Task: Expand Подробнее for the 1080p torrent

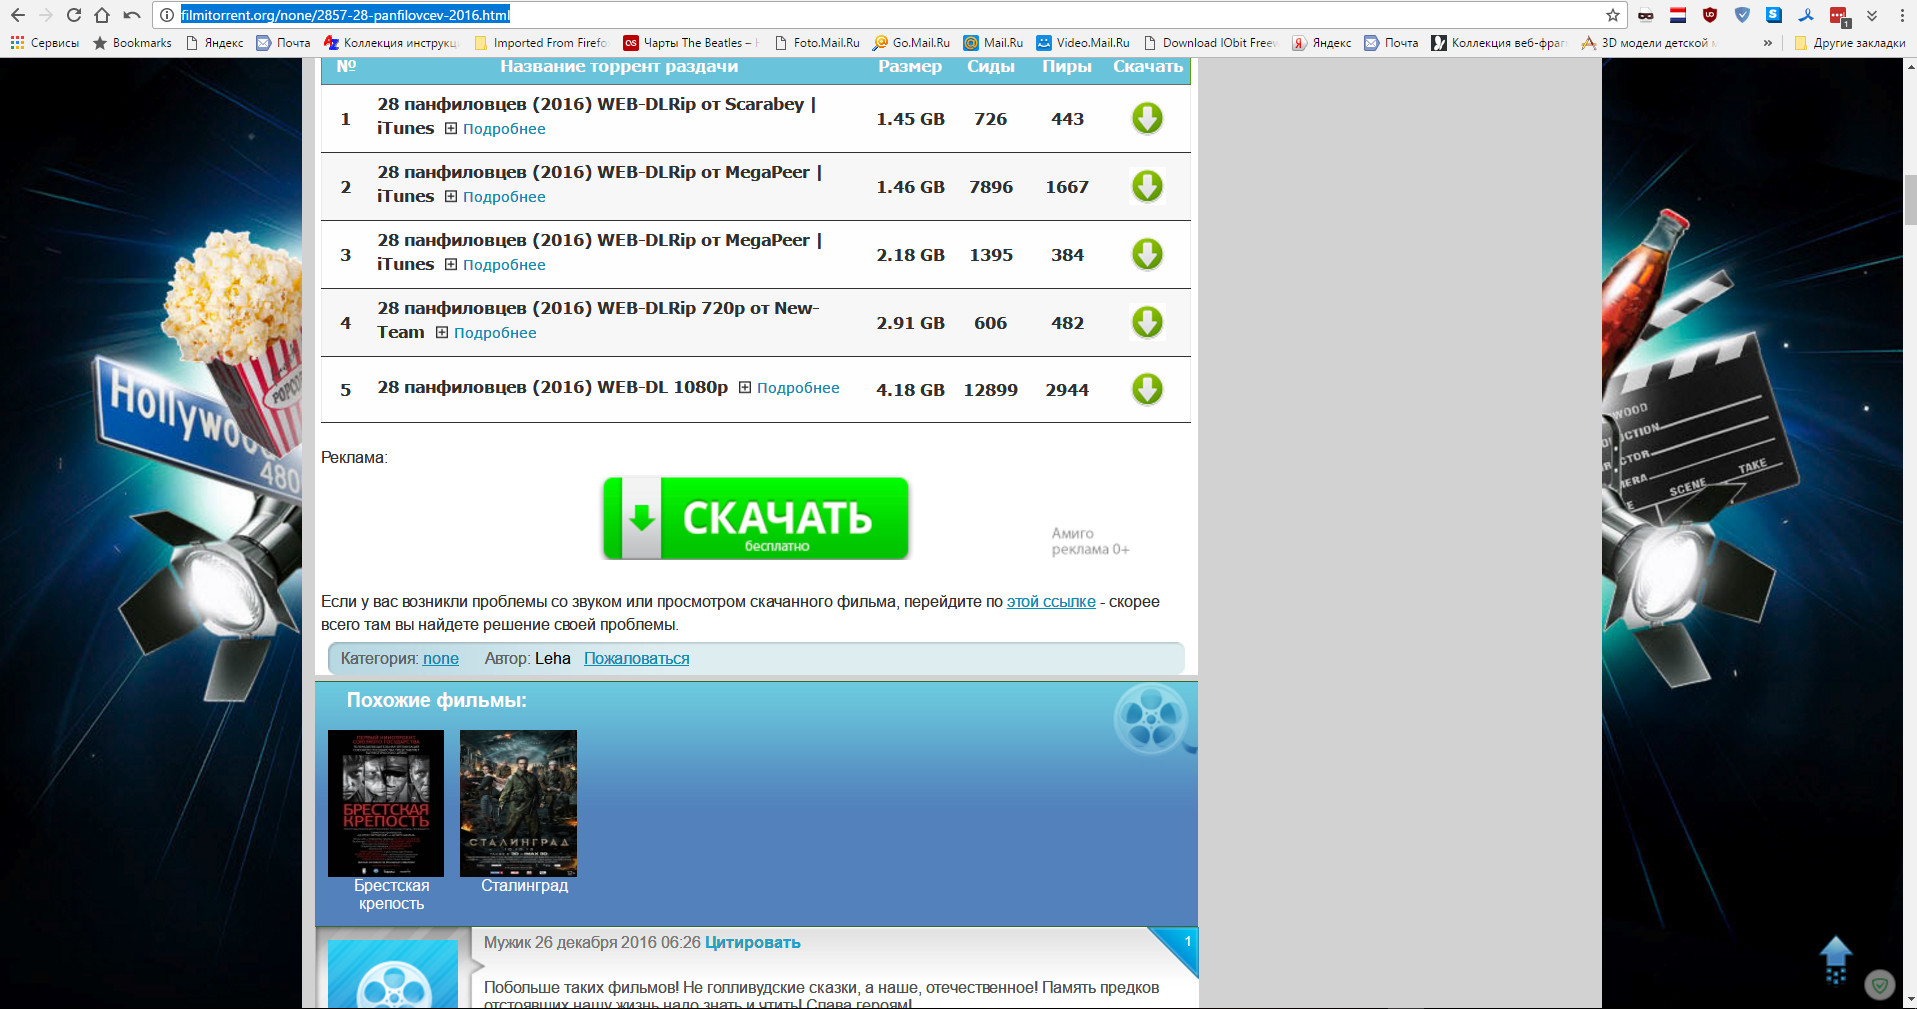Action: pos(797,388)
